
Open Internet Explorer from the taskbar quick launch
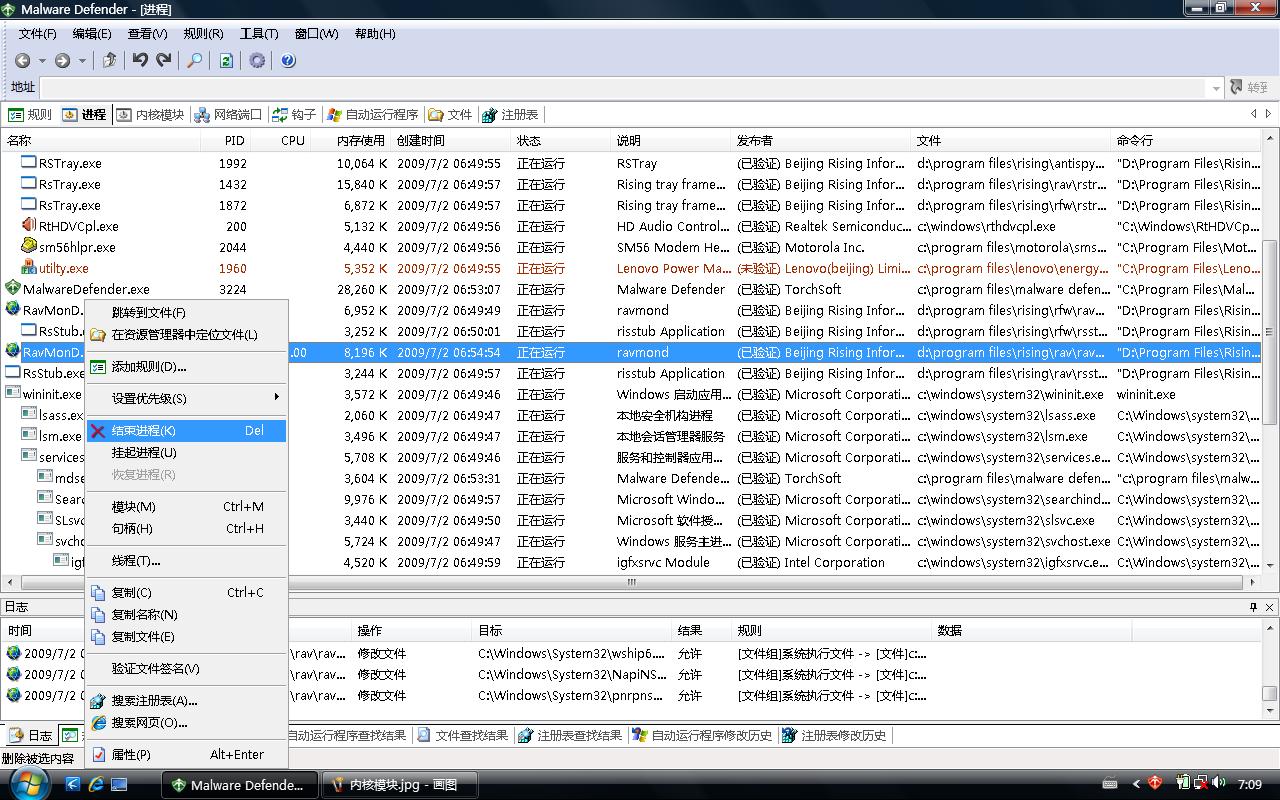coord(97,785)
